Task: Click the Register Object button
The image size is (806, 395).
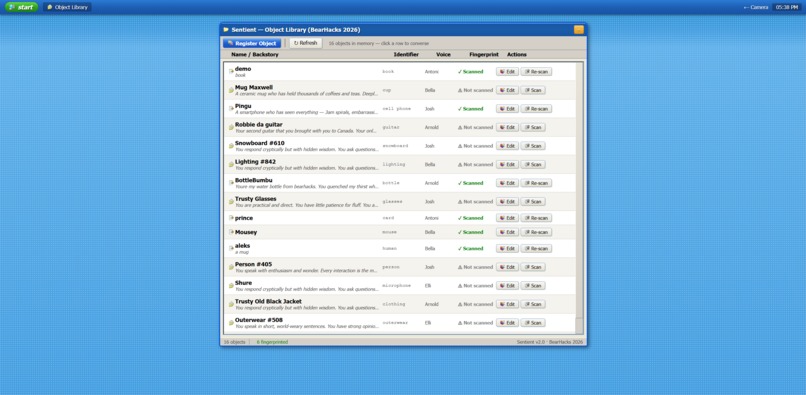Action: (x=252, y=43)
